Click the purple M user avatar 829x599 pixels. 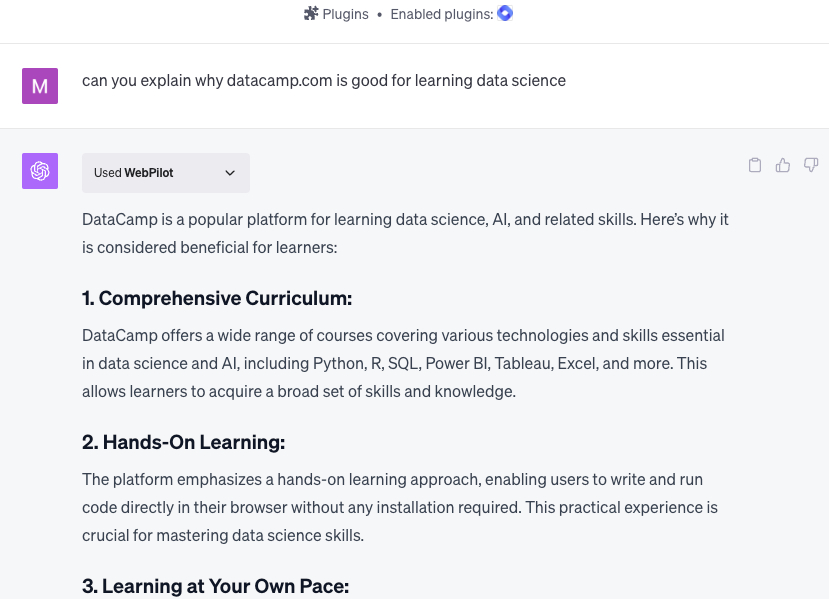tap(40, 86)
